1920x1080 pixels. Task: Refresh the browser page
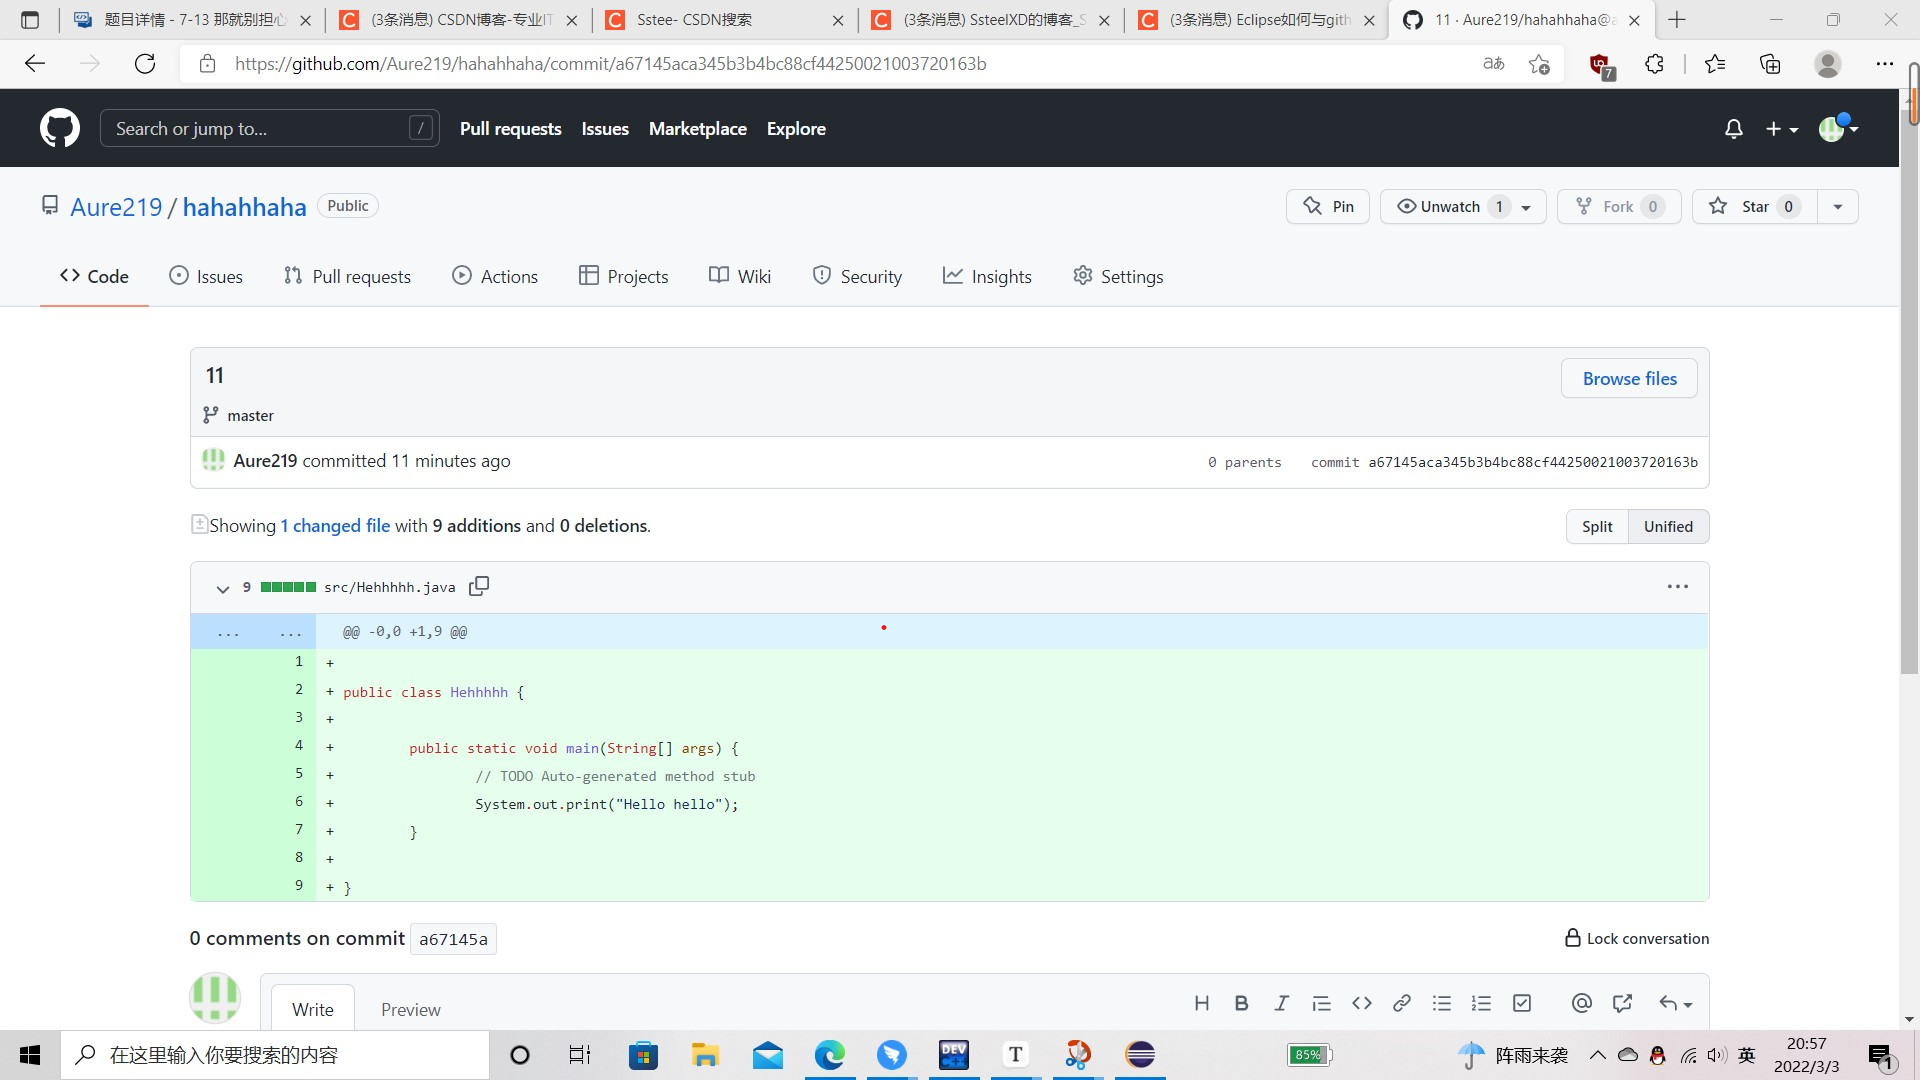click(145, 64)
